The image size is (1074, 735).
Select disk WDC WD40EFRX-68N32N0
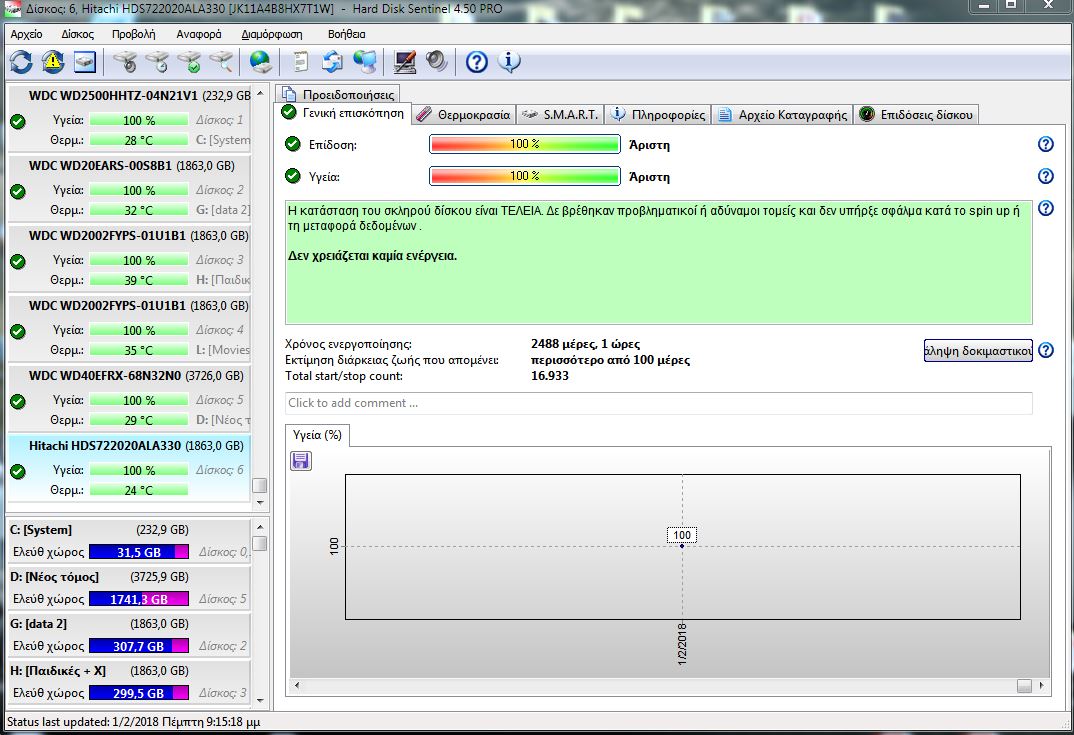pos(129,398)
